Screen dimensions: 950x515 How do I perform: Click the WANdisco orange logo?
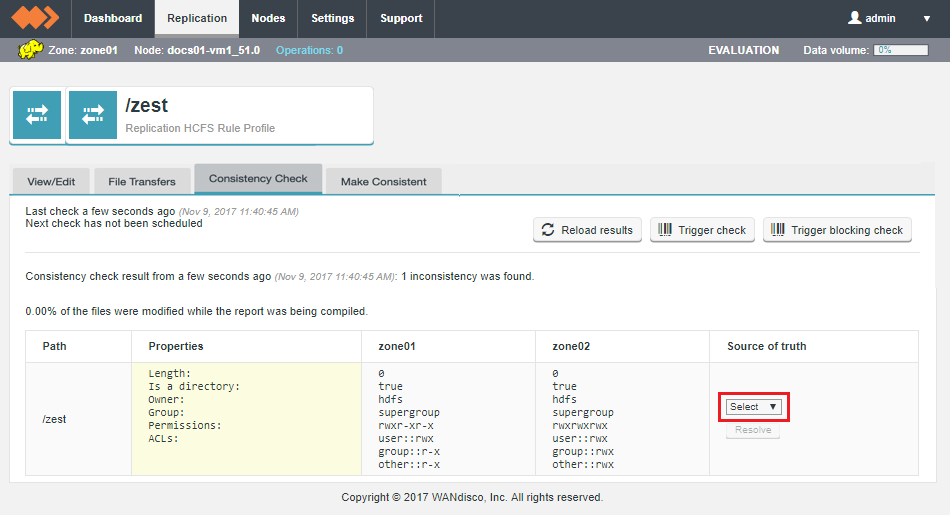(x=35, y=18)
